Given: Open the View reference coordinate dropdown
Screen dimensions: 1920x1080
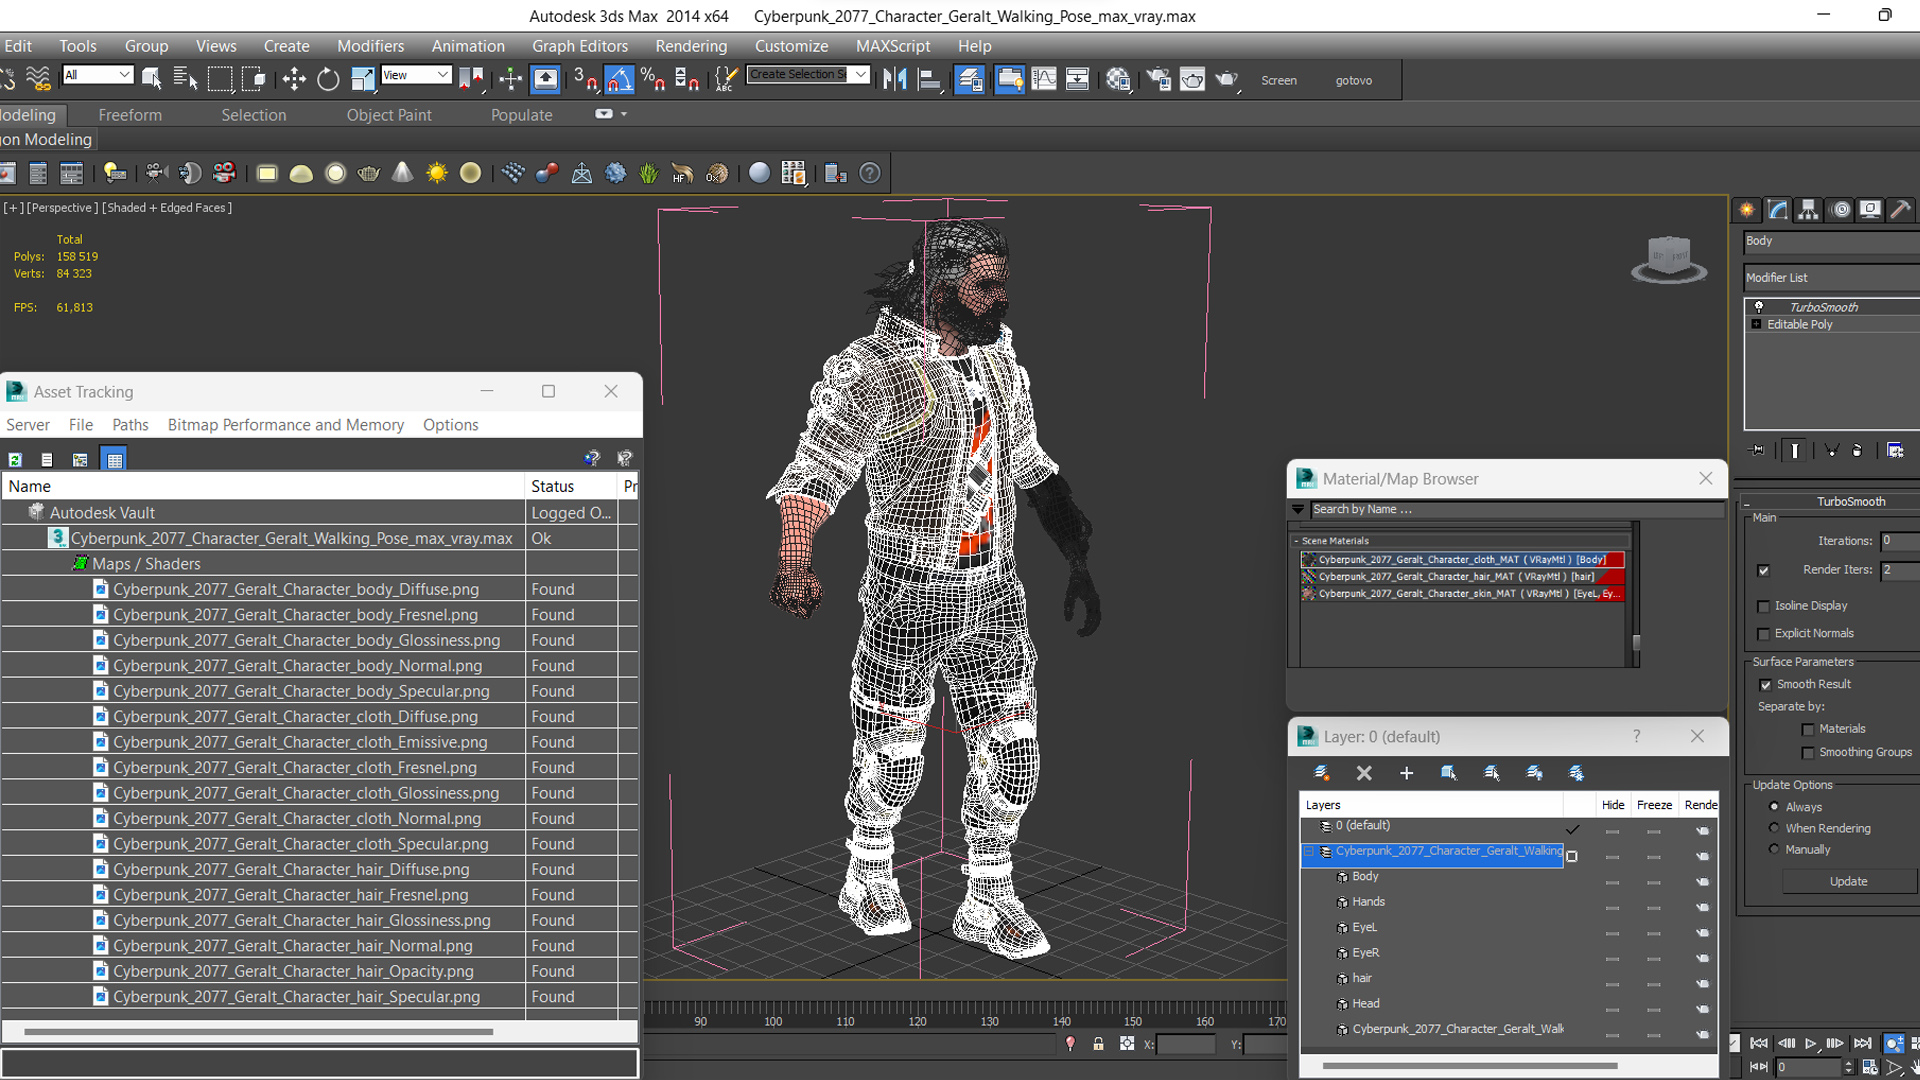Looking at the screenshot, I should pyautogui.click(x=416, y=75).
